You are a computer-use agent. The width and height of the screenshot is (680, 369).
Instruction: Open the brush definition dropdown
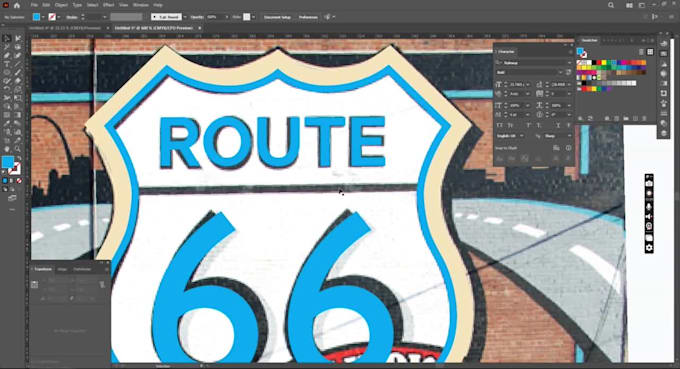185,17
